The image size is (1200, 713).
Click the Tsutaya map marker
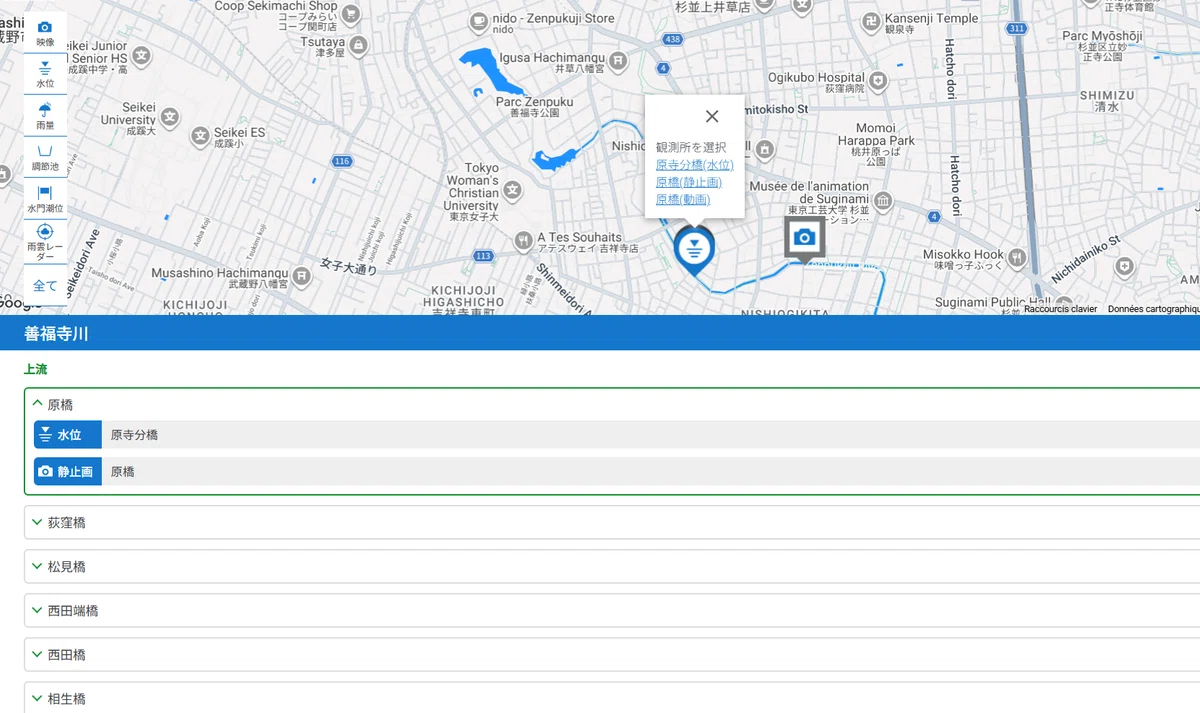pyautogui.click(x=359, y=45)
